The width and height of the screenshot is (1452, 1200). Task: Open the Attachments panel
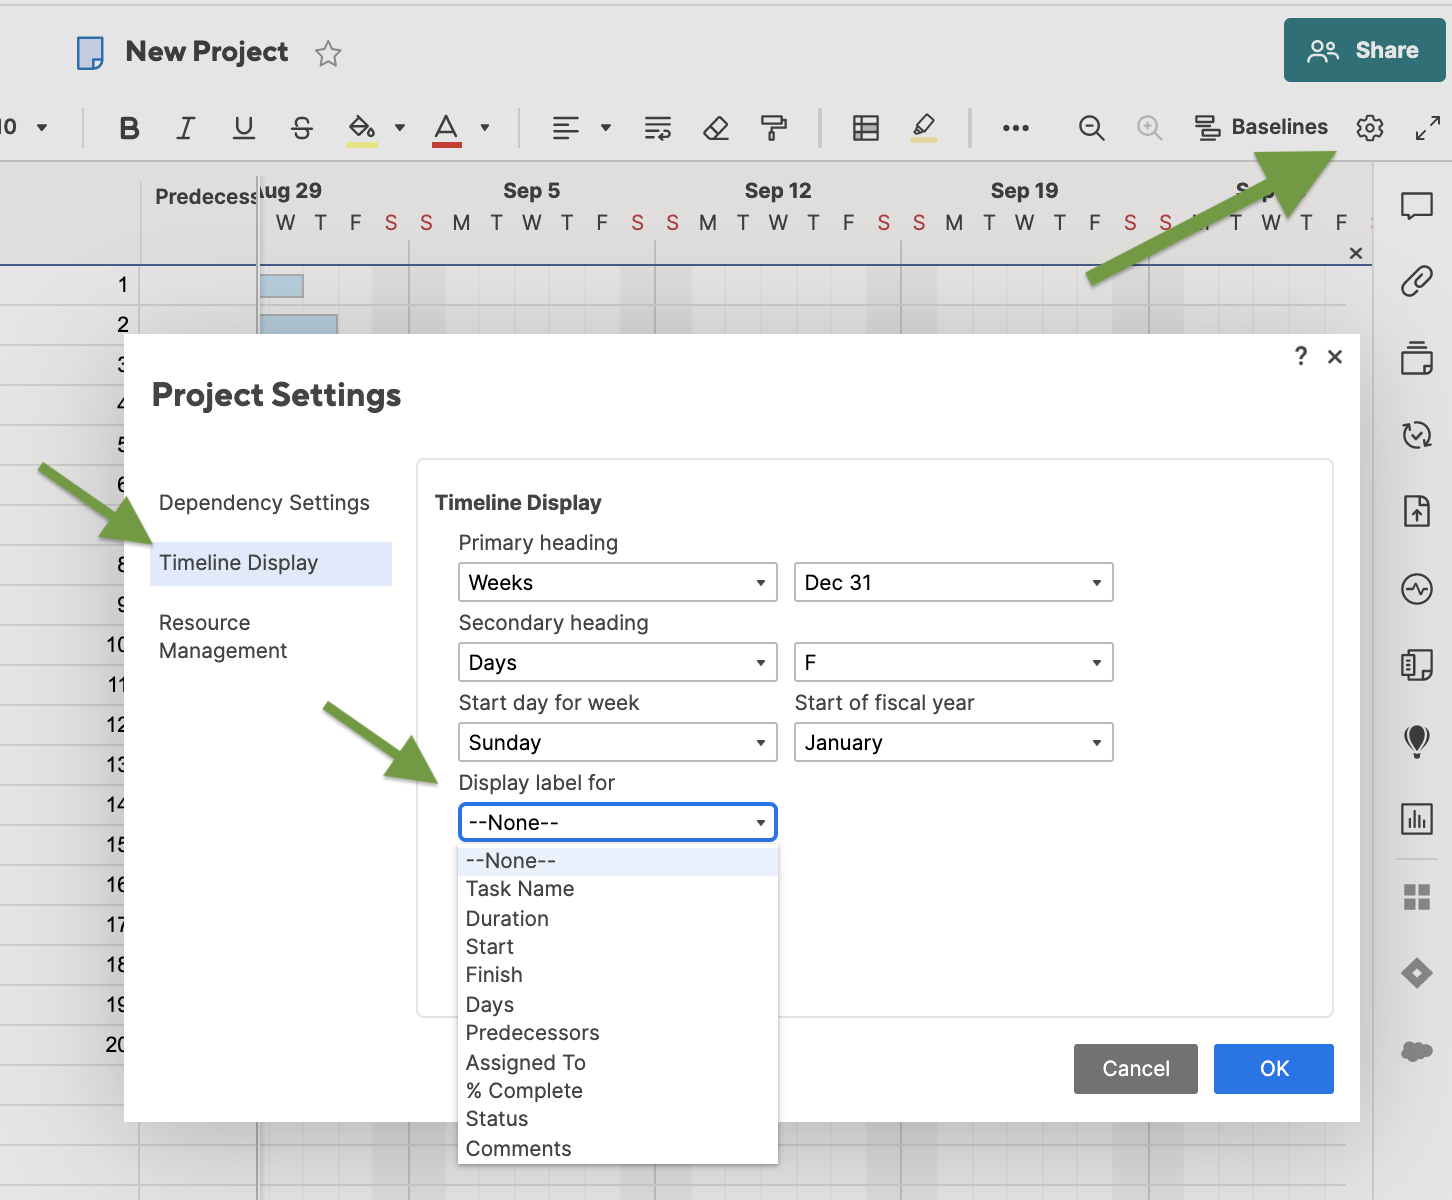[1416, 283]
